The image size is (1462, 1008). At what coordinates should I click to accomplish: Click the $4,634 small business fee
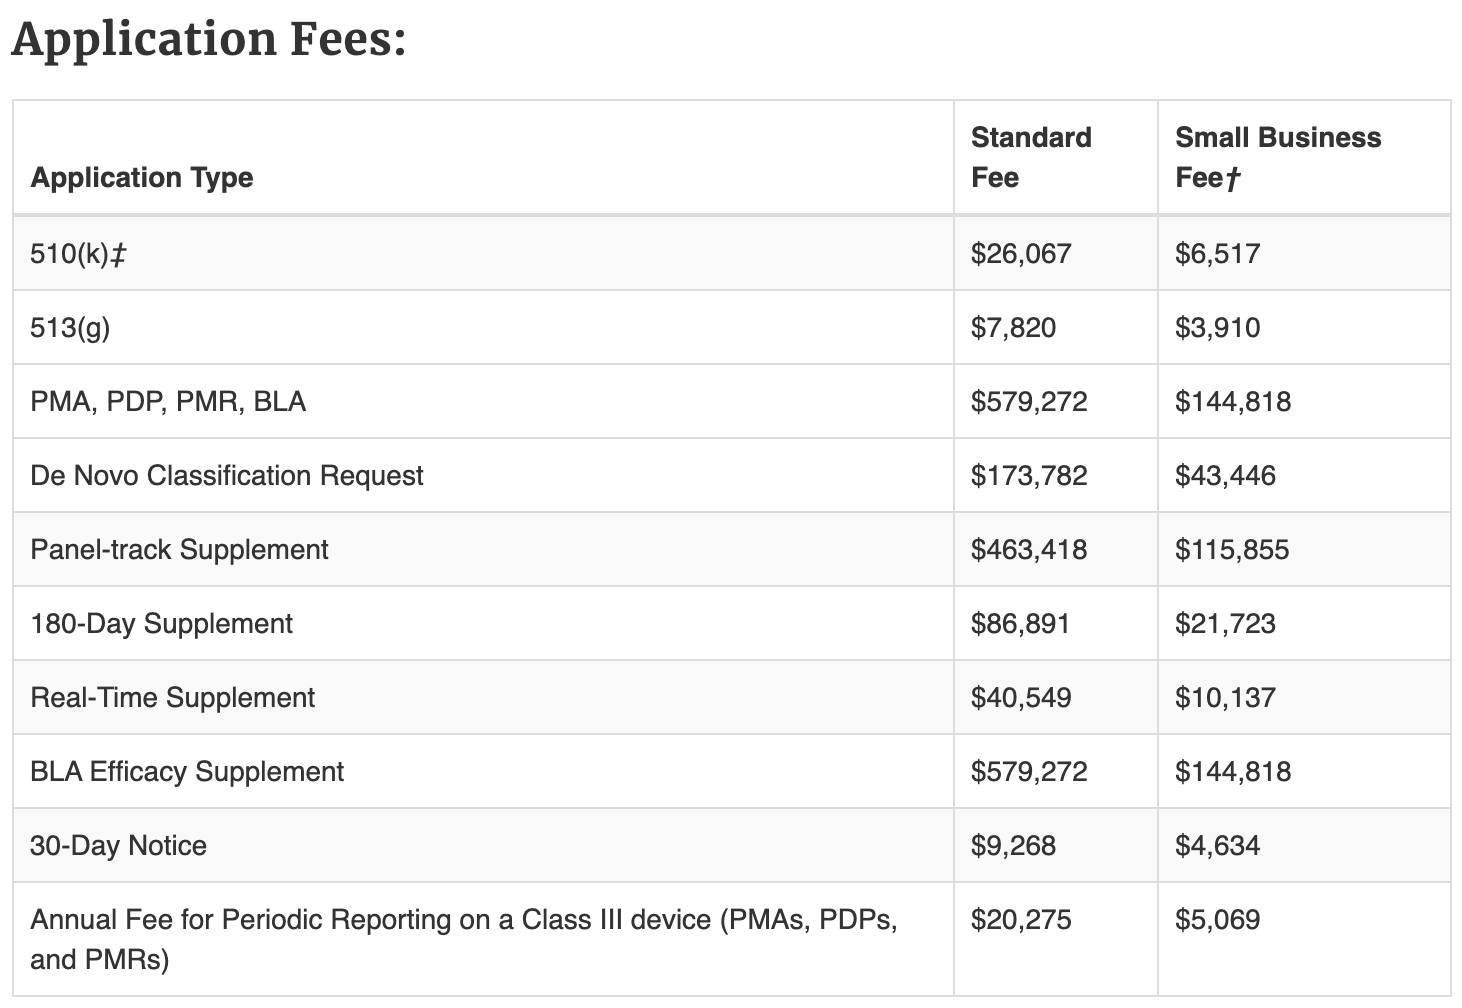[1217, 846]
